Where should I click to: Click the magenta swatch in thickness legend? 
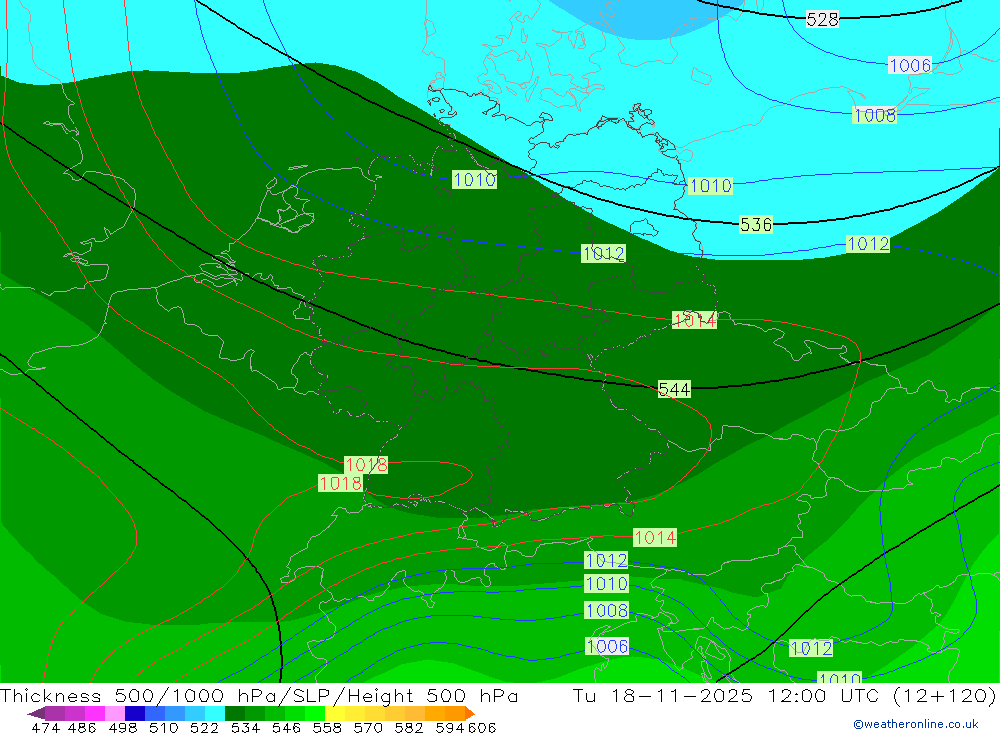click(94, 713)
